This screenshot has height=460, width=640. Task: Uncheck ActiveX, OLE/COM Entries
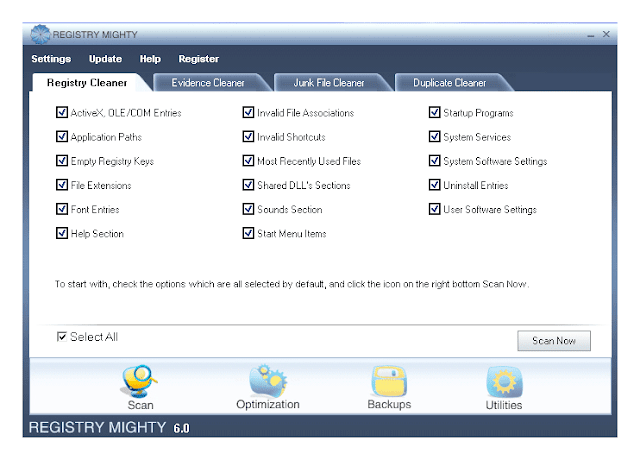point(62,112)
